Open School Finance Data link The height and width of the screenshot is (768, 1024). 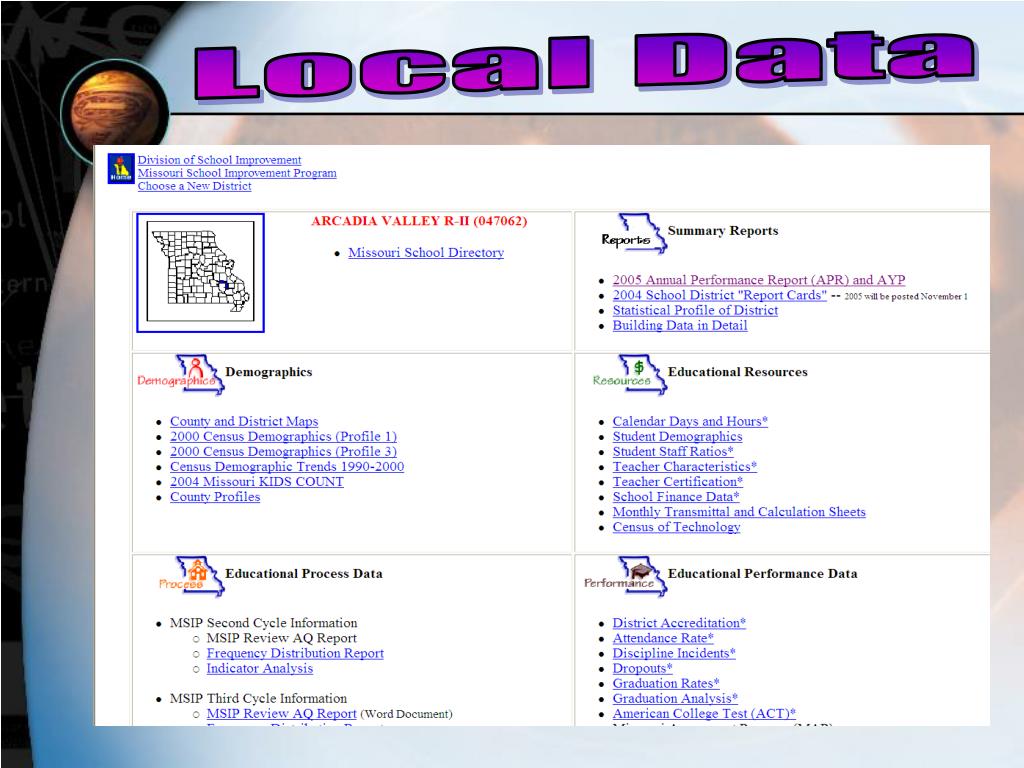pyautogui.click(x=676, y=497)
